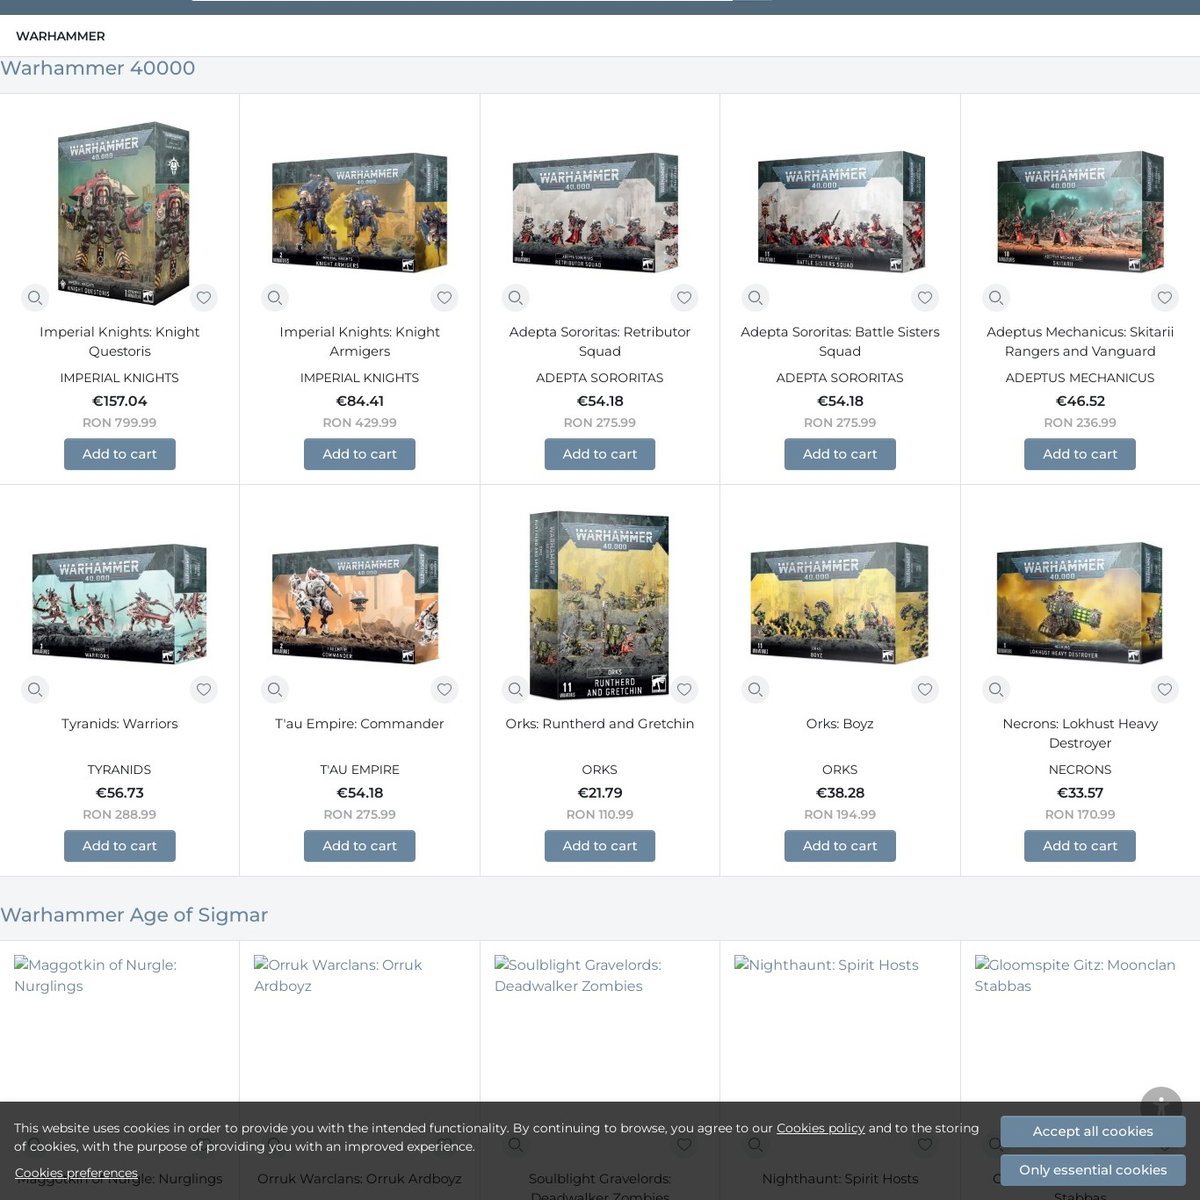The width and height of the screenshot is (1200, 1200).
Task: Add Battle Sisters Squad to cart
Action: (840, 454)
